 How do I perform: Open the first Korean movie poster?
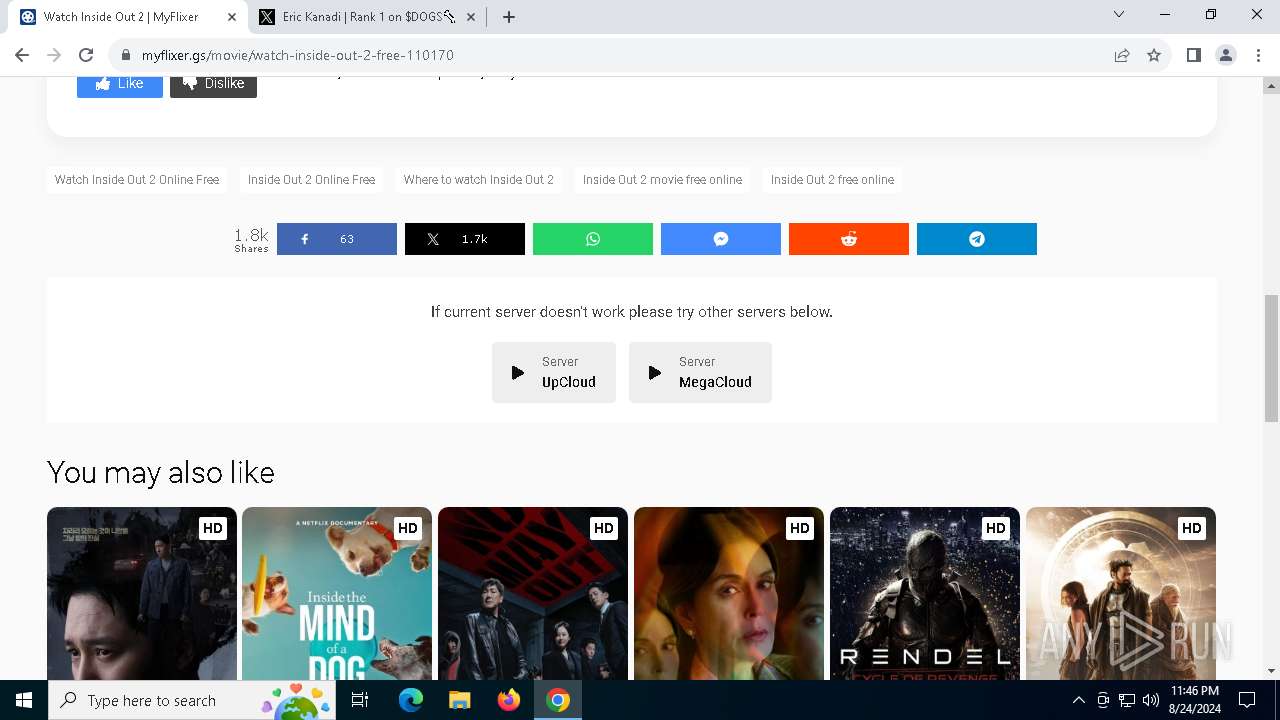(x=142, y=594)
